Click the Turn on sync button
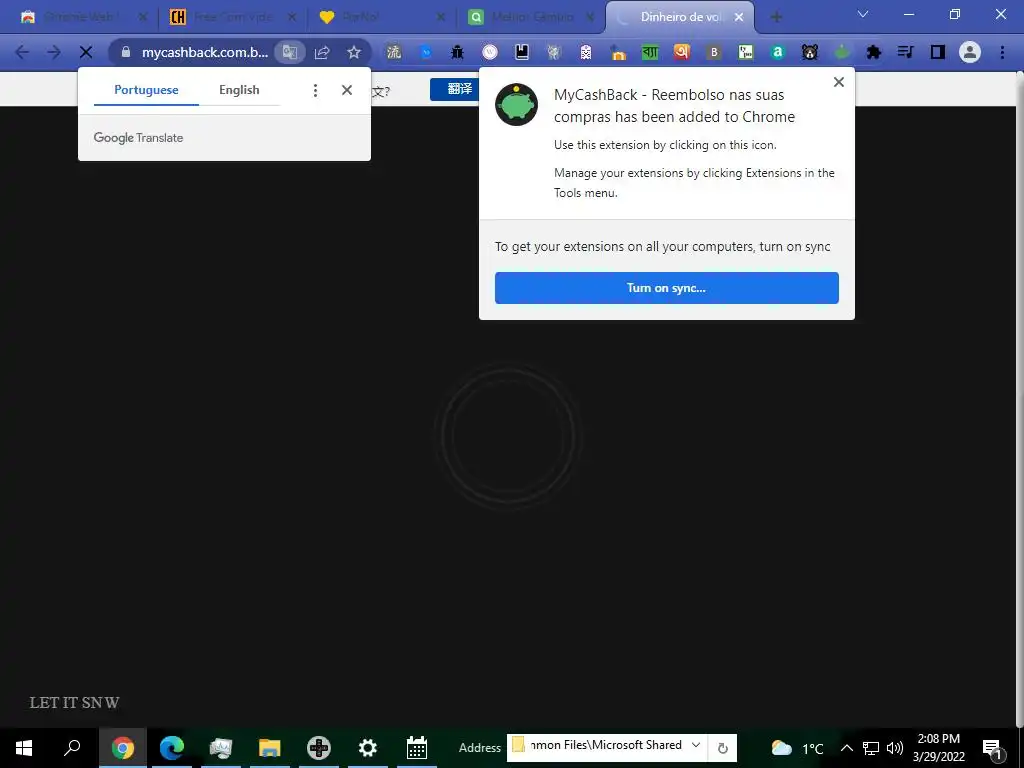This screenshot has width=1024, height=768. [x=667, y=288]
